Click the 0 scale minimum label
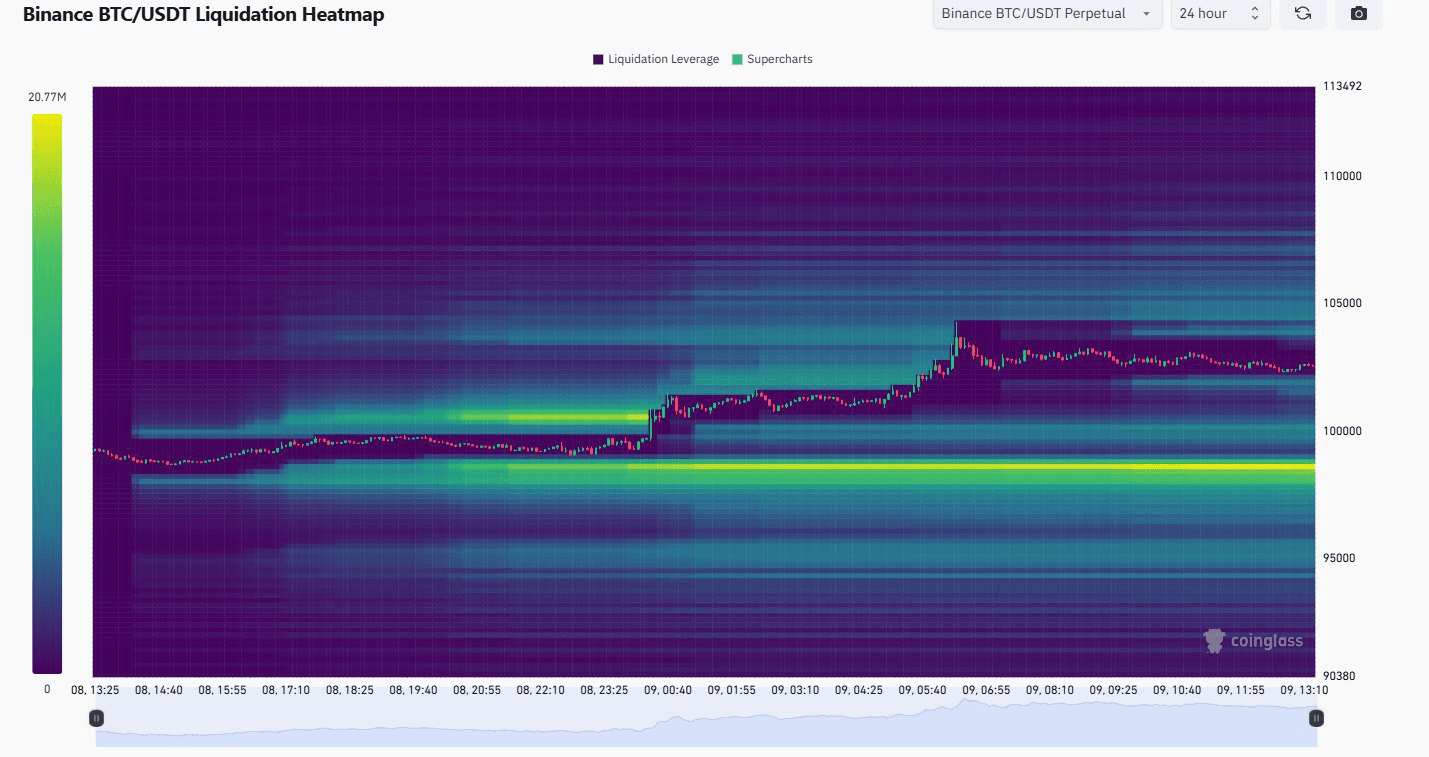 (46, 690)
